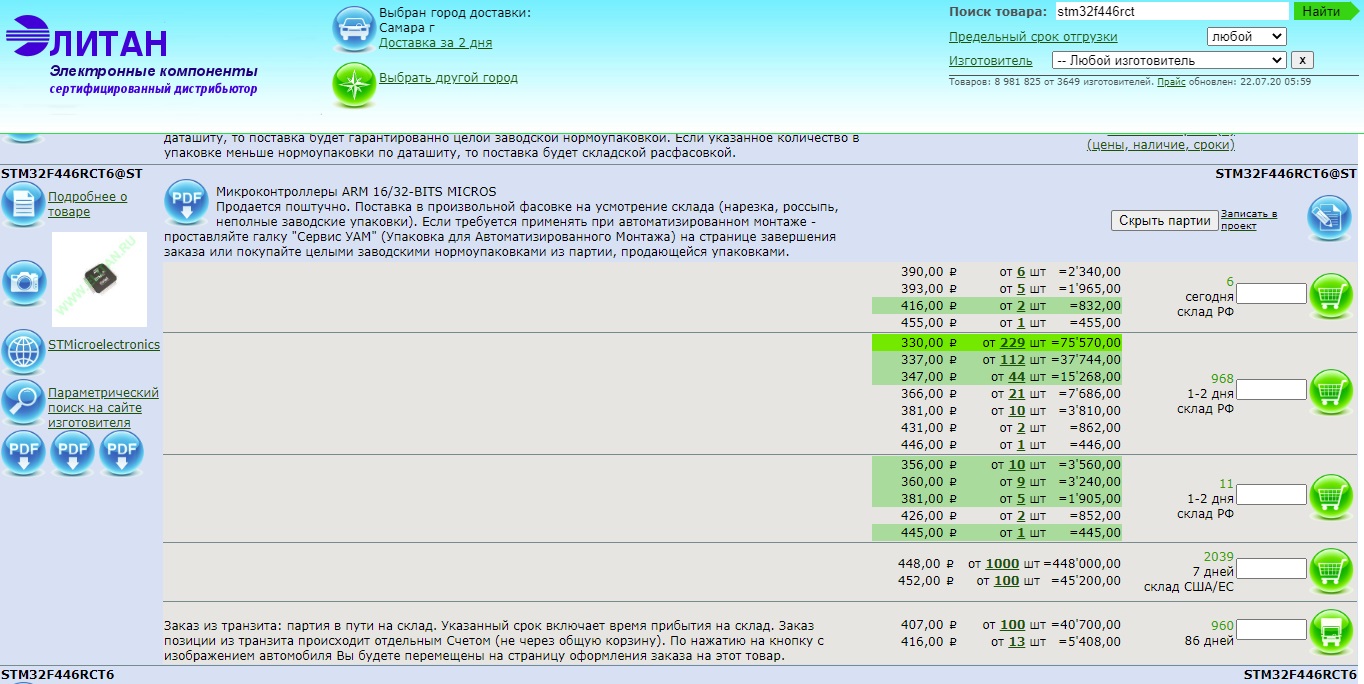Click quantity field for 6 pcs batch

coord(1271,294)
